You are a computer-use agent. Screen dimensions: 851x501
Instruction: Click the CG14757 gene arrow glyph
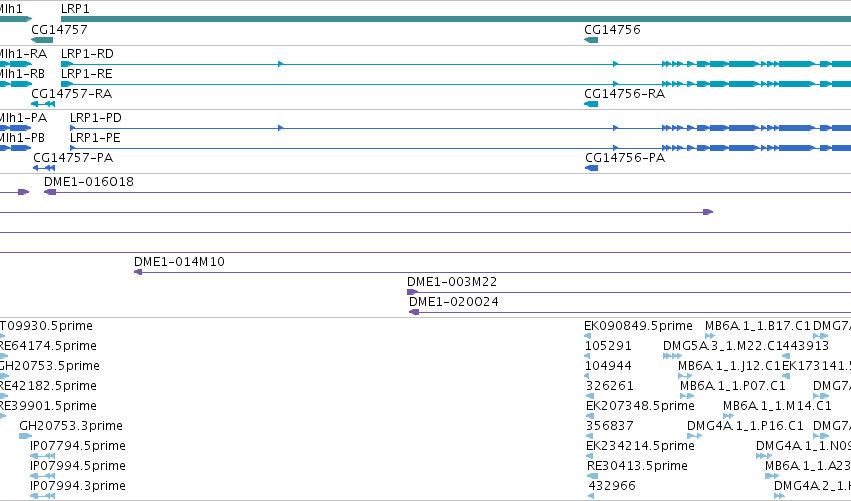pyautogui.click(x=42, y=40)
